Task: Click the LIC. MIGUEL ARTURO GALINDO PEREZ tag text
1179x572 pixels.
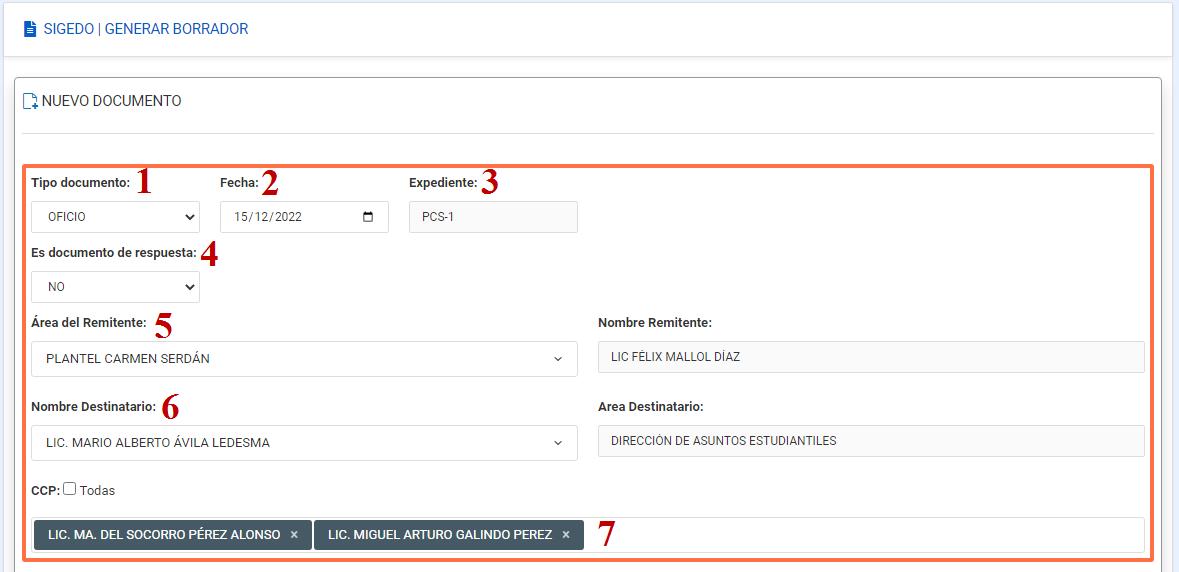Action: click(440, 534)
